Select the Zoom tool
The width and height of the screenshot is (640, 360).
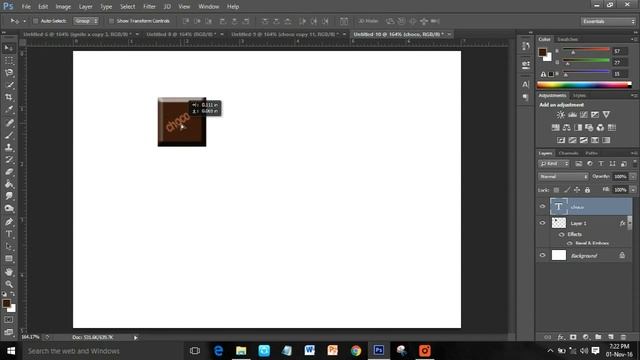(9, 284)
